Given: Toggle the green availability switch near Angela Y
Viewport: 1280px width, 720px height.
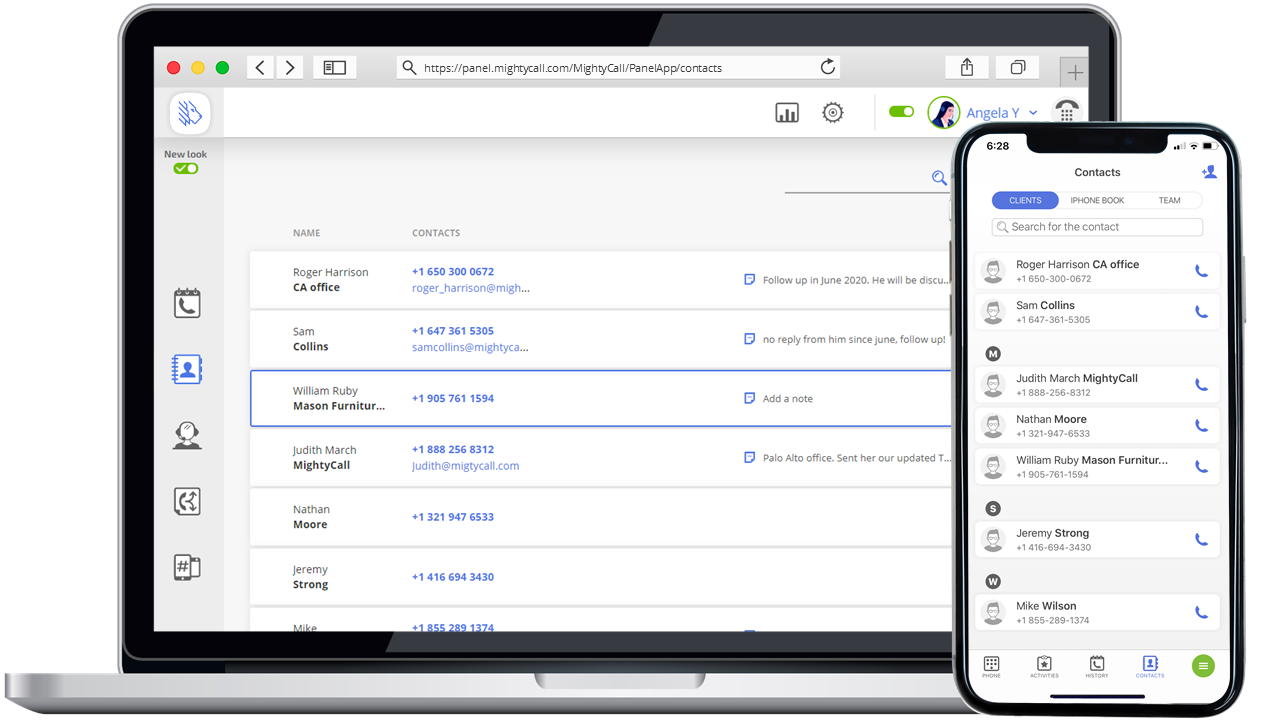Looking at the screenshot, I should (901, 112).
